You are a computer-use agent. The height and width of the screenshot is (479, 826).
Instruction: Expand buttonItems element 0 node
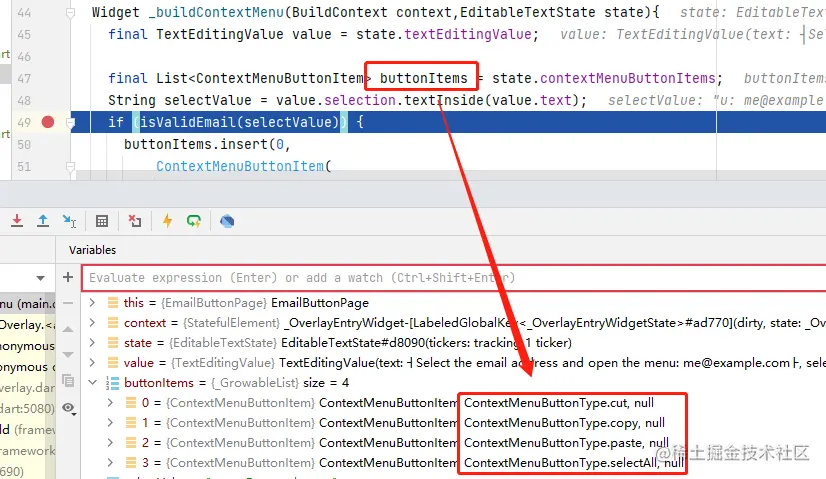110,403
